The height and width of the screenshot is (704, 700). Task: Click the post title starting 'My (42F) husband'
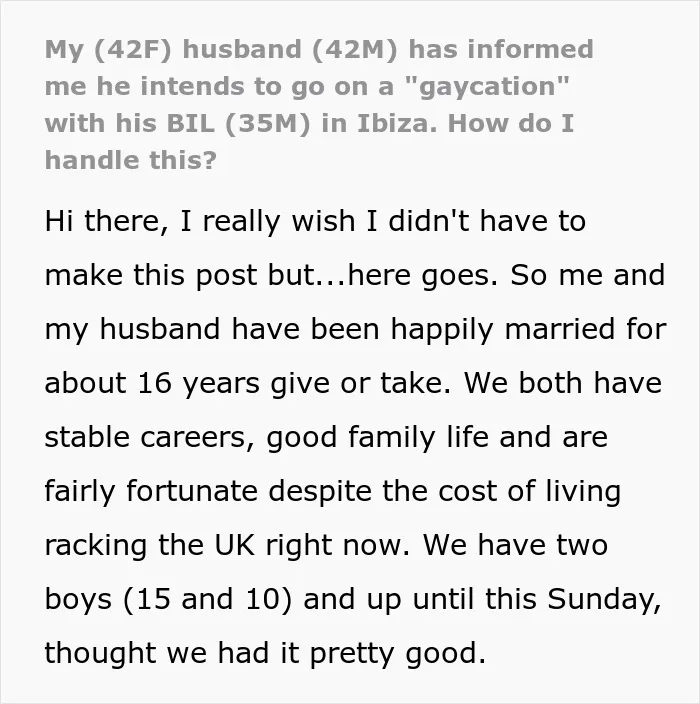click(319, 105)
